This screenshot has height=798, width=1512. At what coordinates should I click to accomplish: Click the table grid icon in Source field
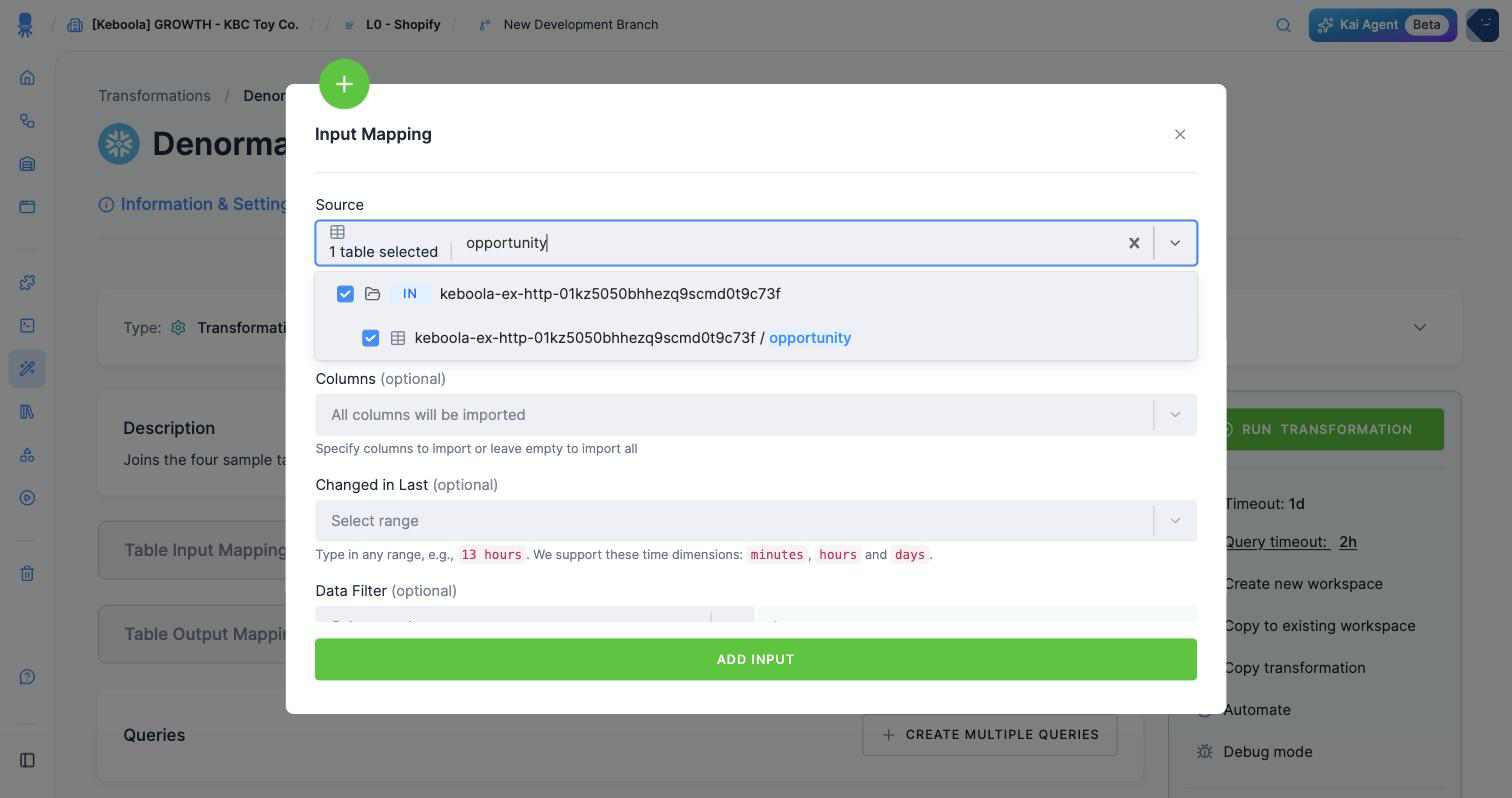pyautogui.click(x=337, y=232)
